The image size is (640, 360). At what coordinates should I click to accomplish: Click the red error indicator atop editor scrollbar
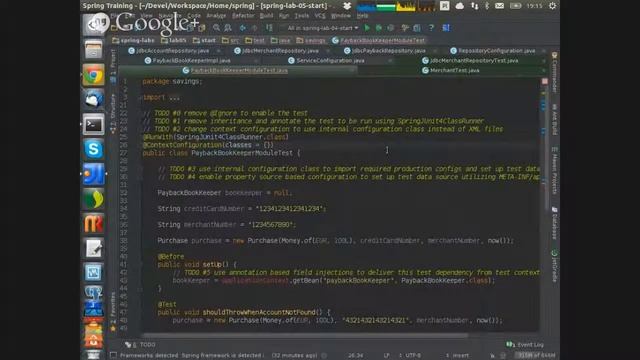544,81
